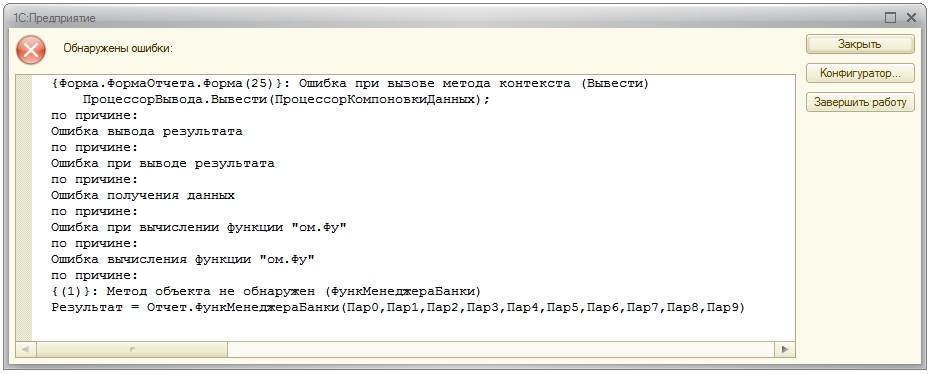Viewport: 931px width, 374px height.
Task: Click the horizontal scrollbar's left arrow
Action: tap(26, 349)
